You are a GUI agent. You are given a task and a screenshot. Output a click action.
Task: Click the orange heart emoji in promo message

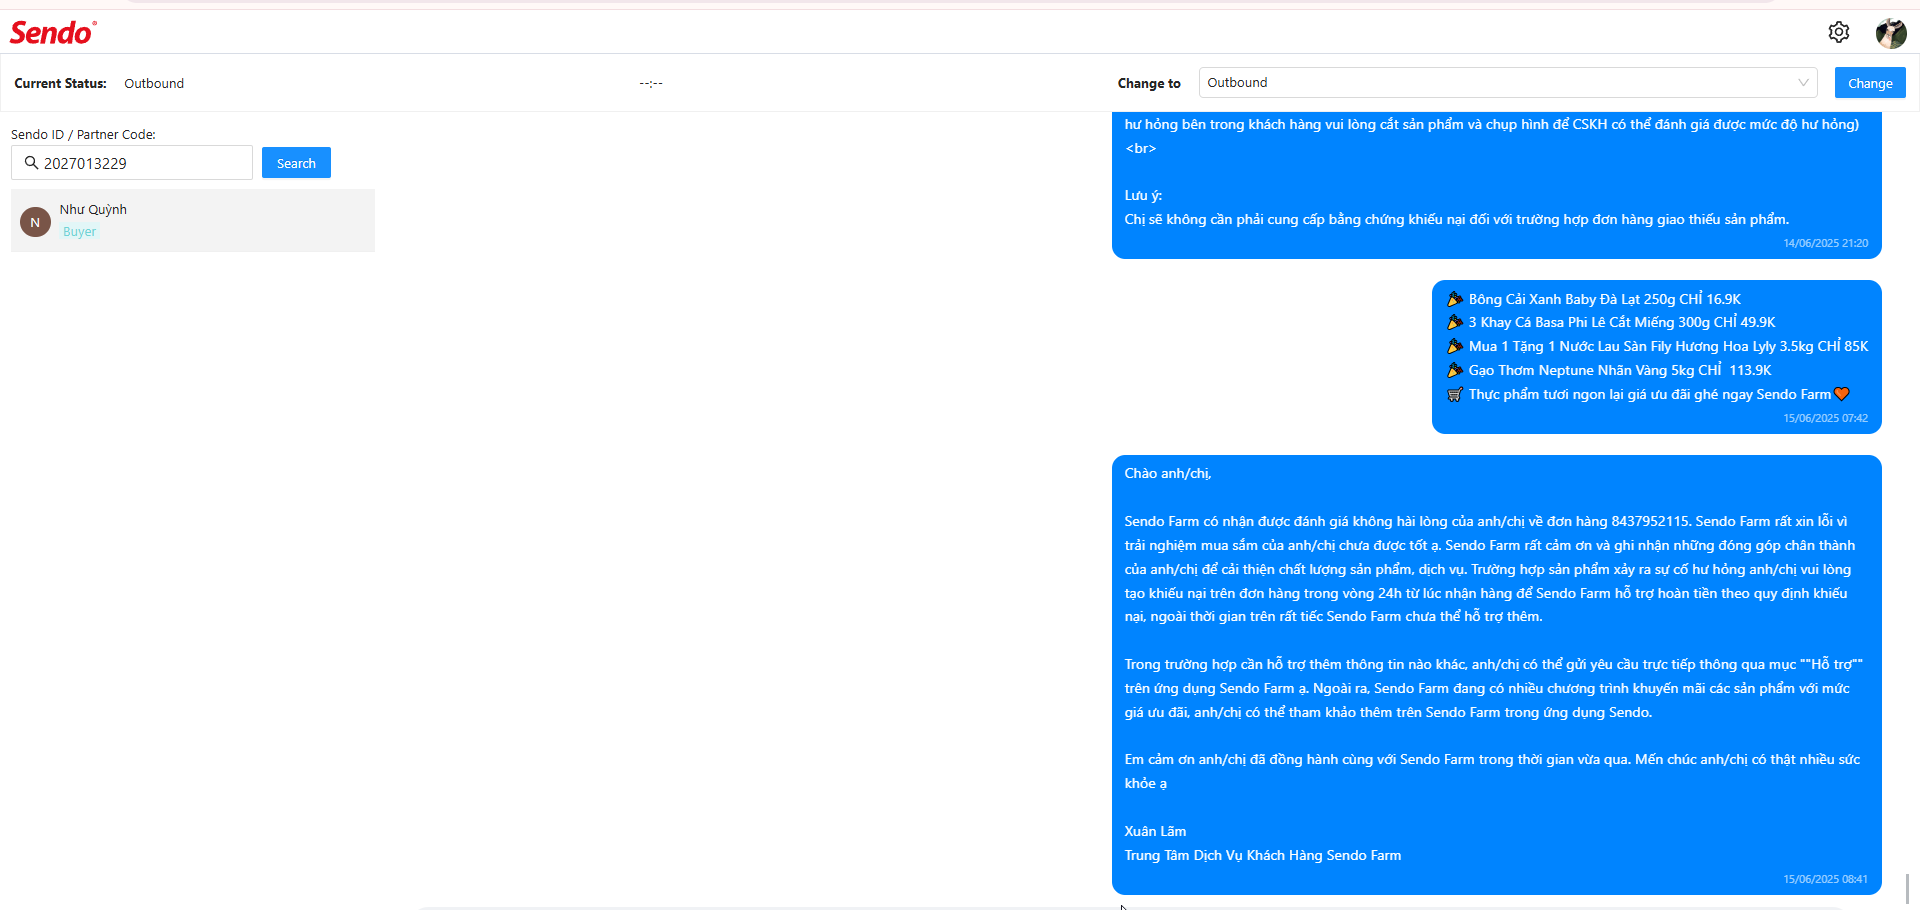(x=1842, y=394)
